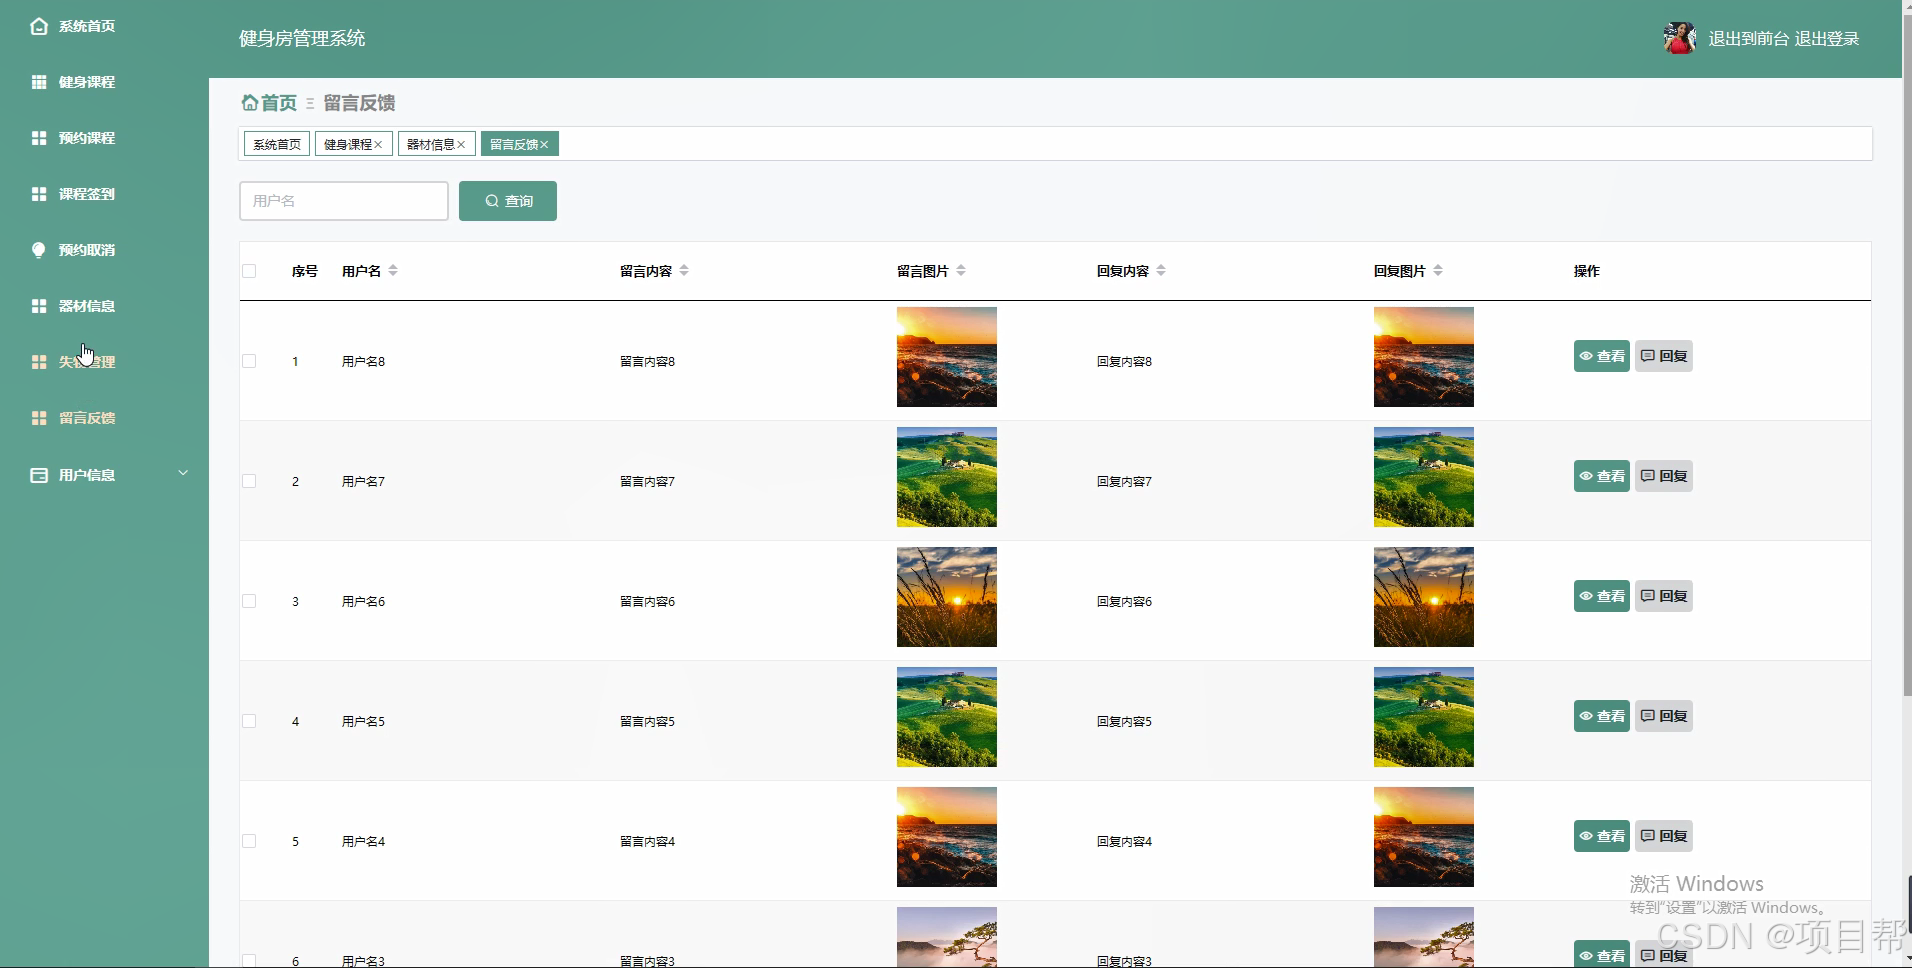Open 留言图片 thumbnail for 用户名8

pos(947,357)
